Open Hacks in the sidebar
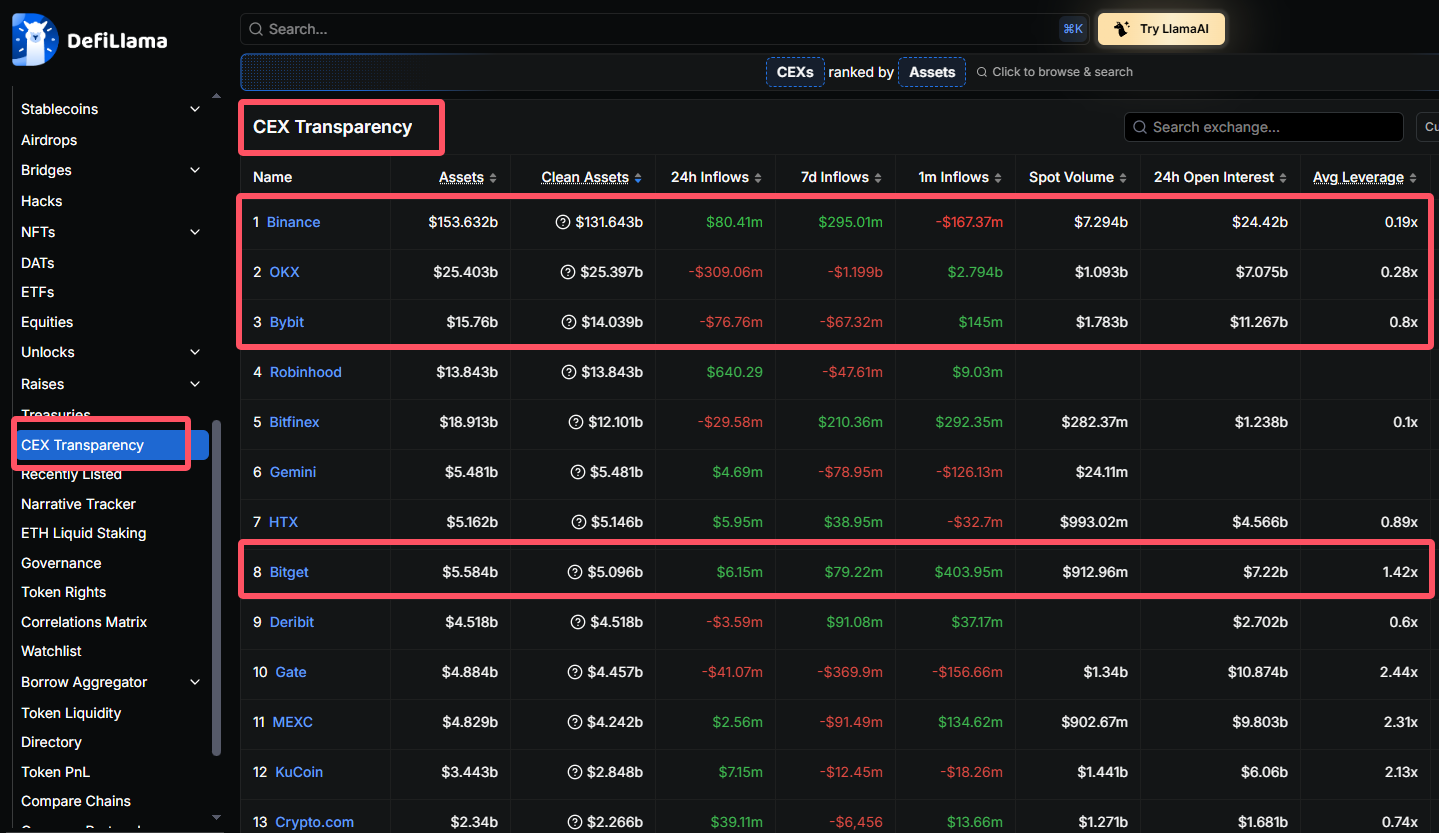The width and height of the screenshot is (1439, 833). [x=42, y=201]
